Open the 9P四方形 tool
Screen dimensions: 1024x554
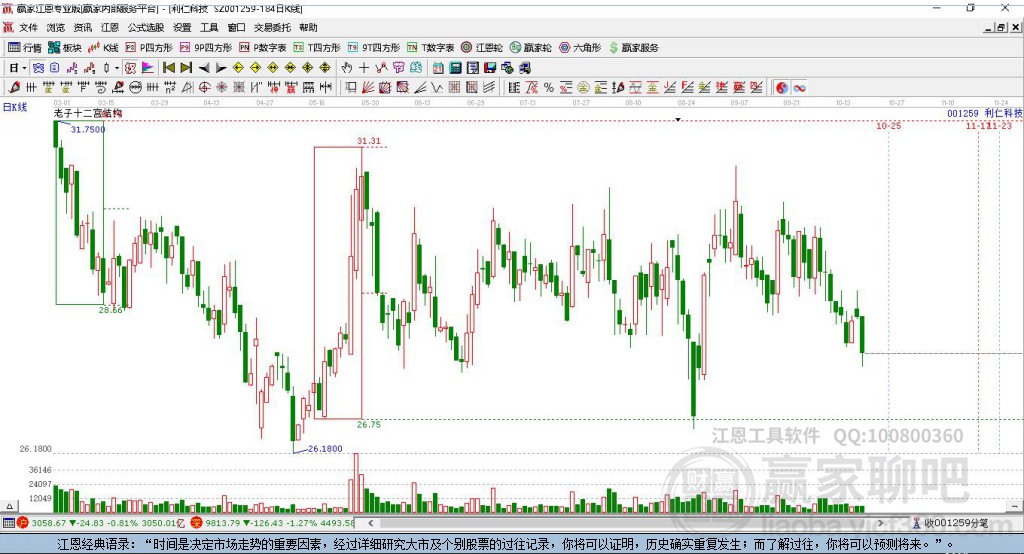(206, 48)
